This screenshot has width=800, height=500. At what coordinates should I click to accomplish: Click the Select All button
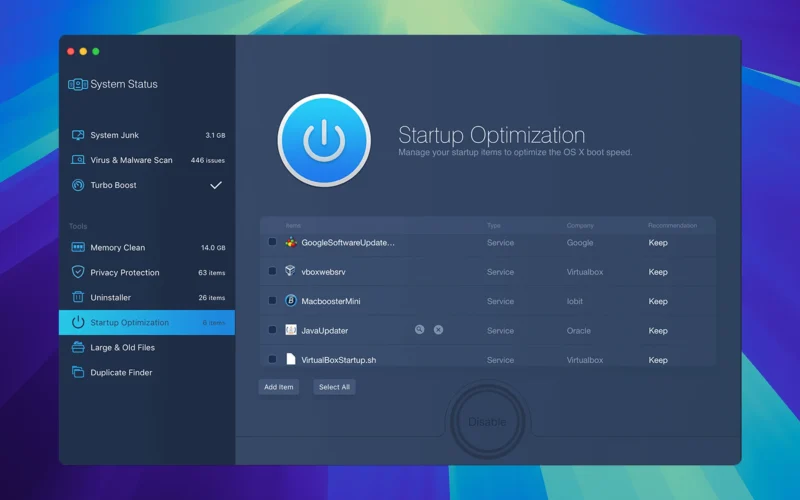click(x=334, y=387)
